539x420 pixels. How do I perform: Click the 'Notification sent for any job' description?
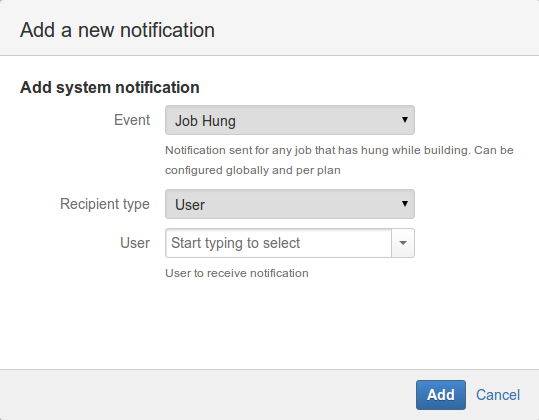339,160
